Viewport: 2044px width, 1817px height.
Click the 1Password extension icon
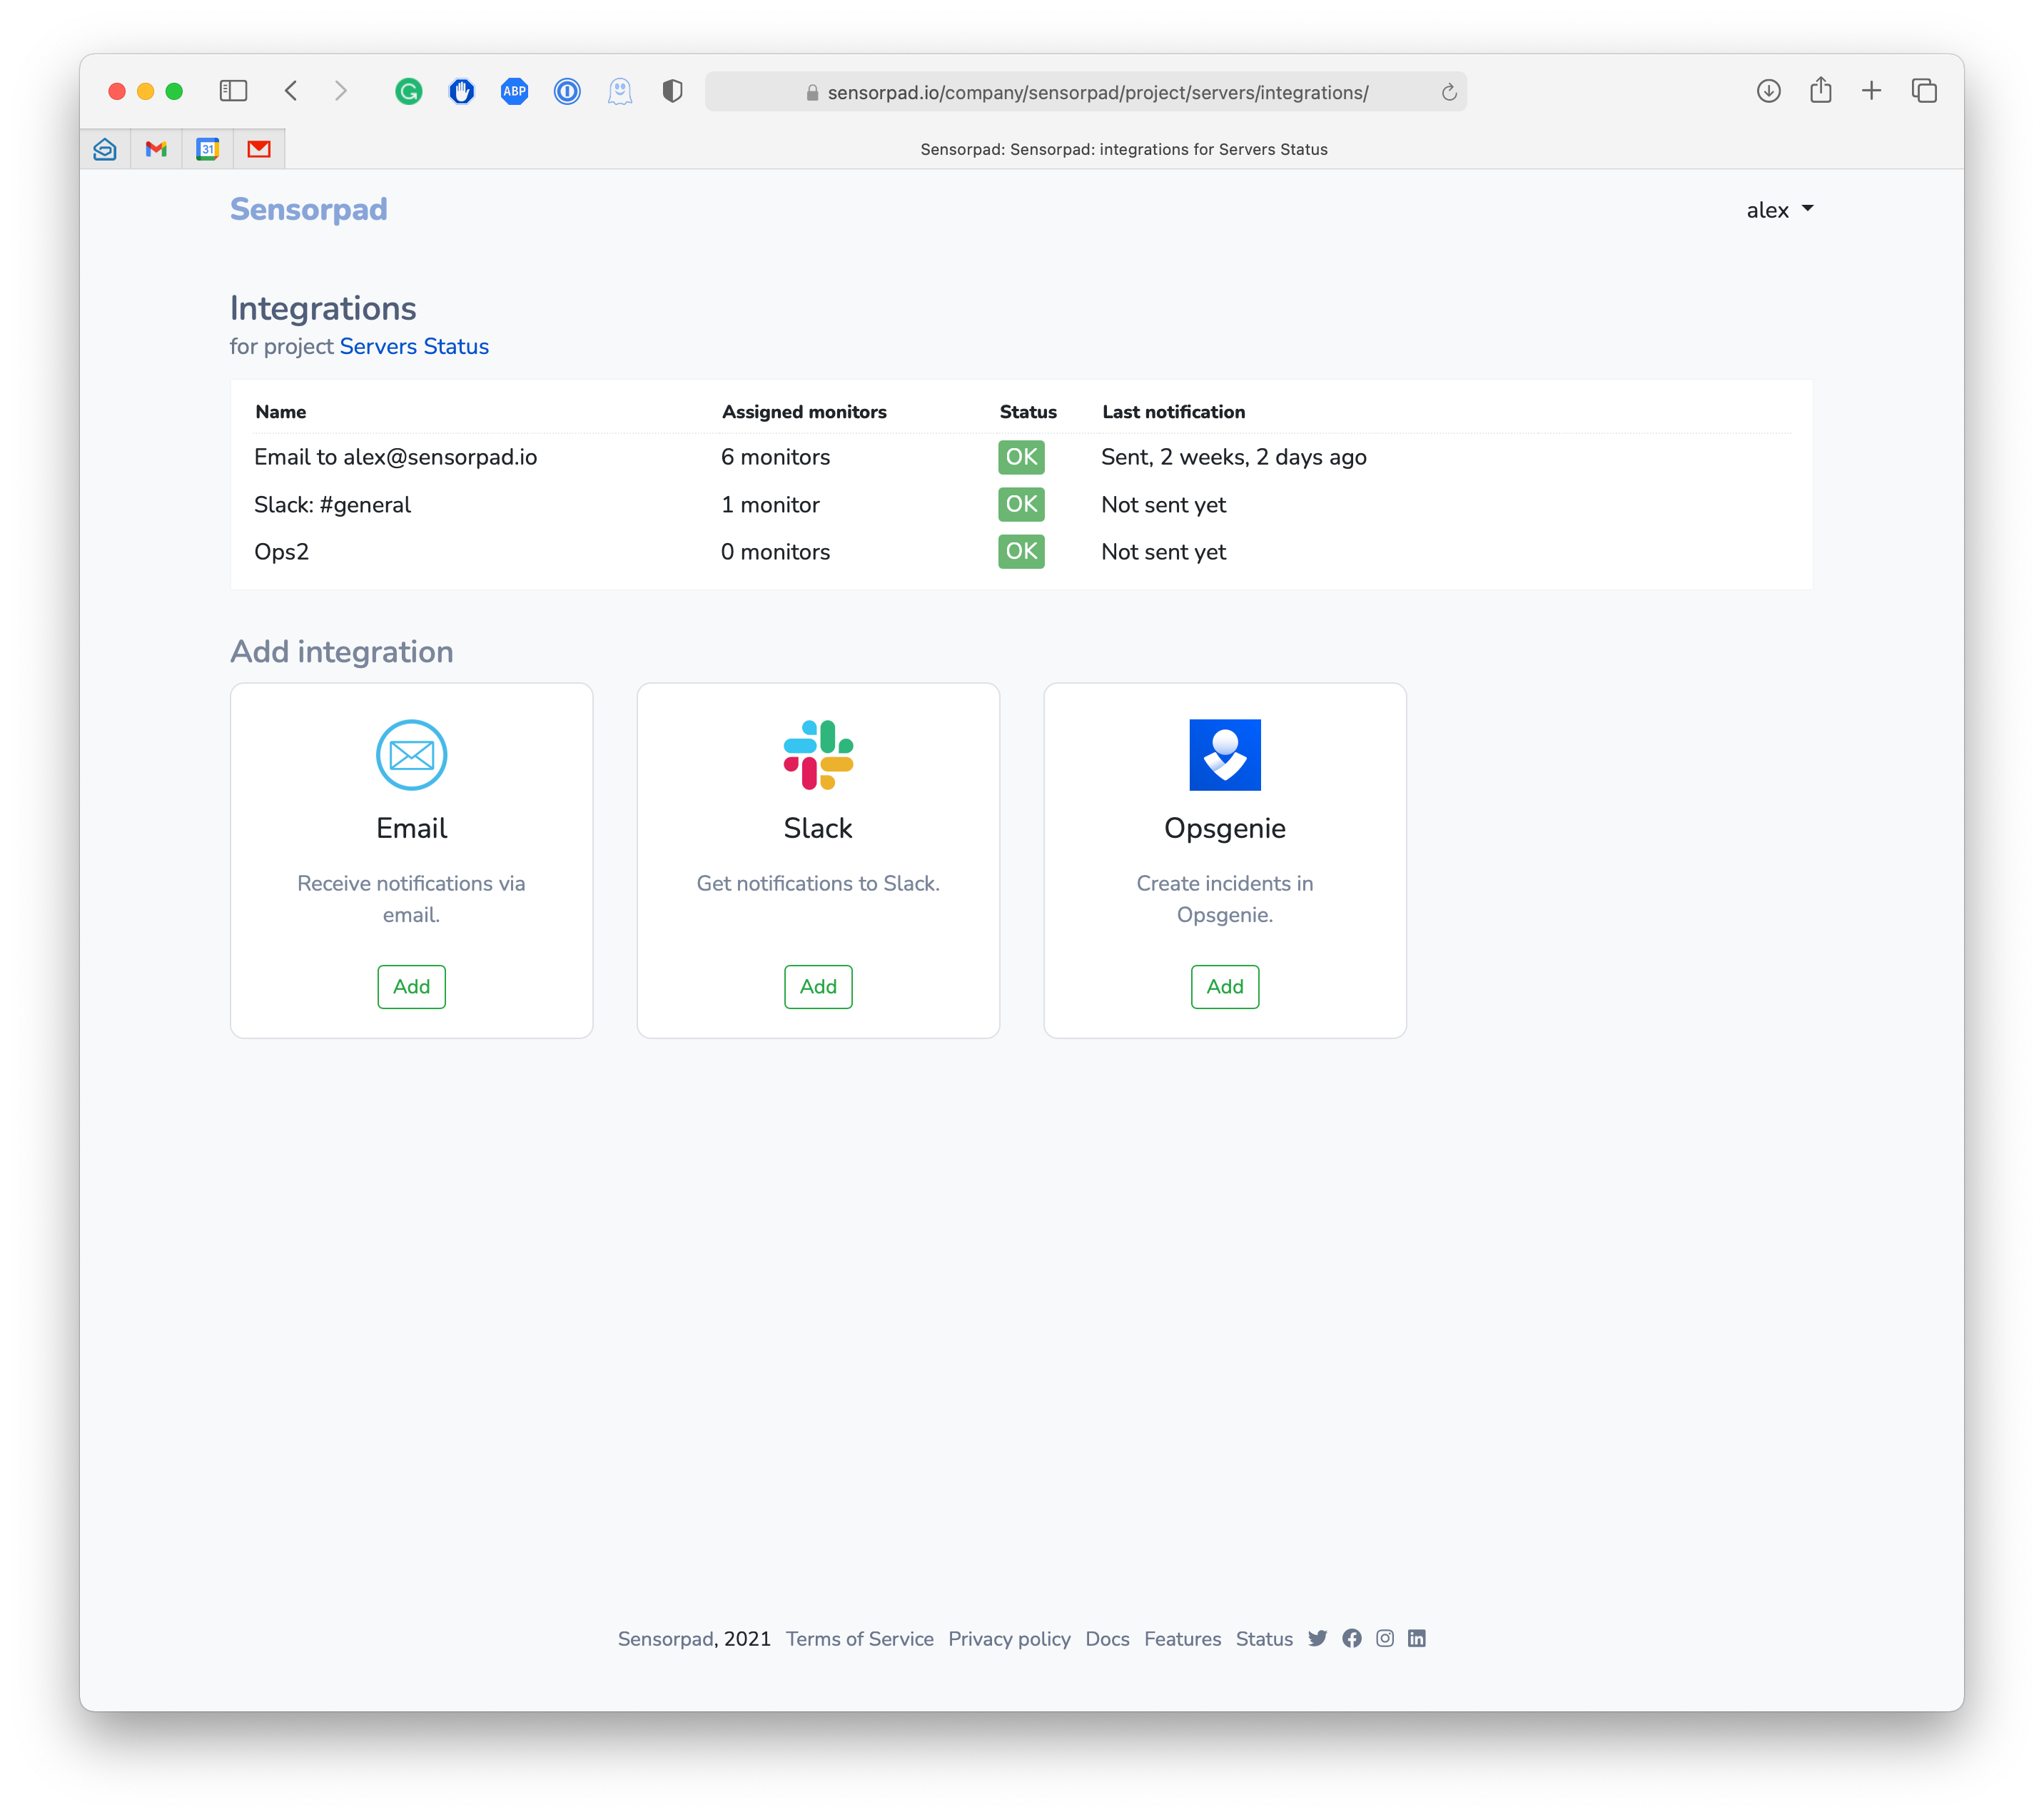click(567, 92)
